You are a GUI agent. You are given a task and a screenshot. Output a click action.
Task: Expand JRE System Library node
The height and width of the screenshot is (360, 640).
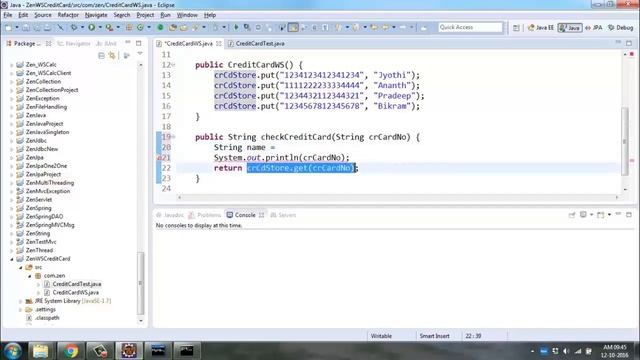click(20, 301)
